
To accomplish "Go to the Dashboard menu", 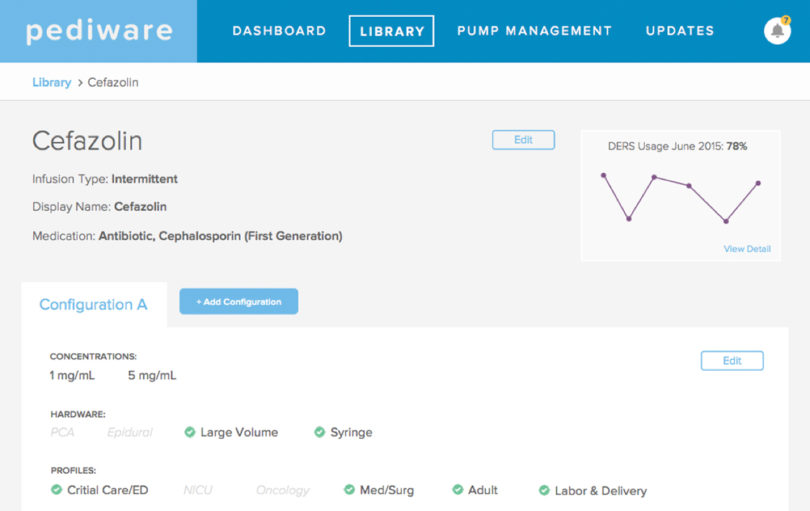I will pyautogui.click(x=279, y=31).
